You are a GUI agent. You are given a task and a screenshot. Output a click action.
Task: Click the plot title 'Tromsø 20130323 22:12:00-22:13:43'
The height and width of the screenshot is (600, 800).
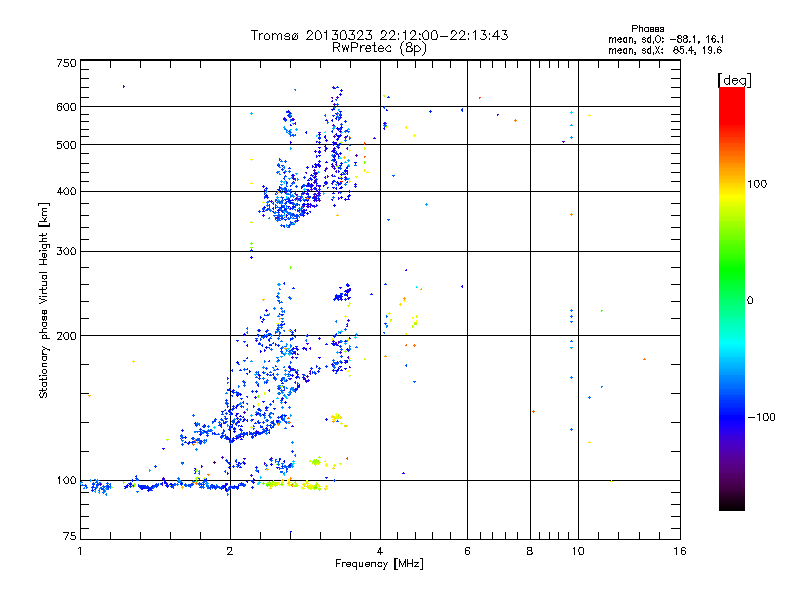pyautogui.click(x=379, y=35)
